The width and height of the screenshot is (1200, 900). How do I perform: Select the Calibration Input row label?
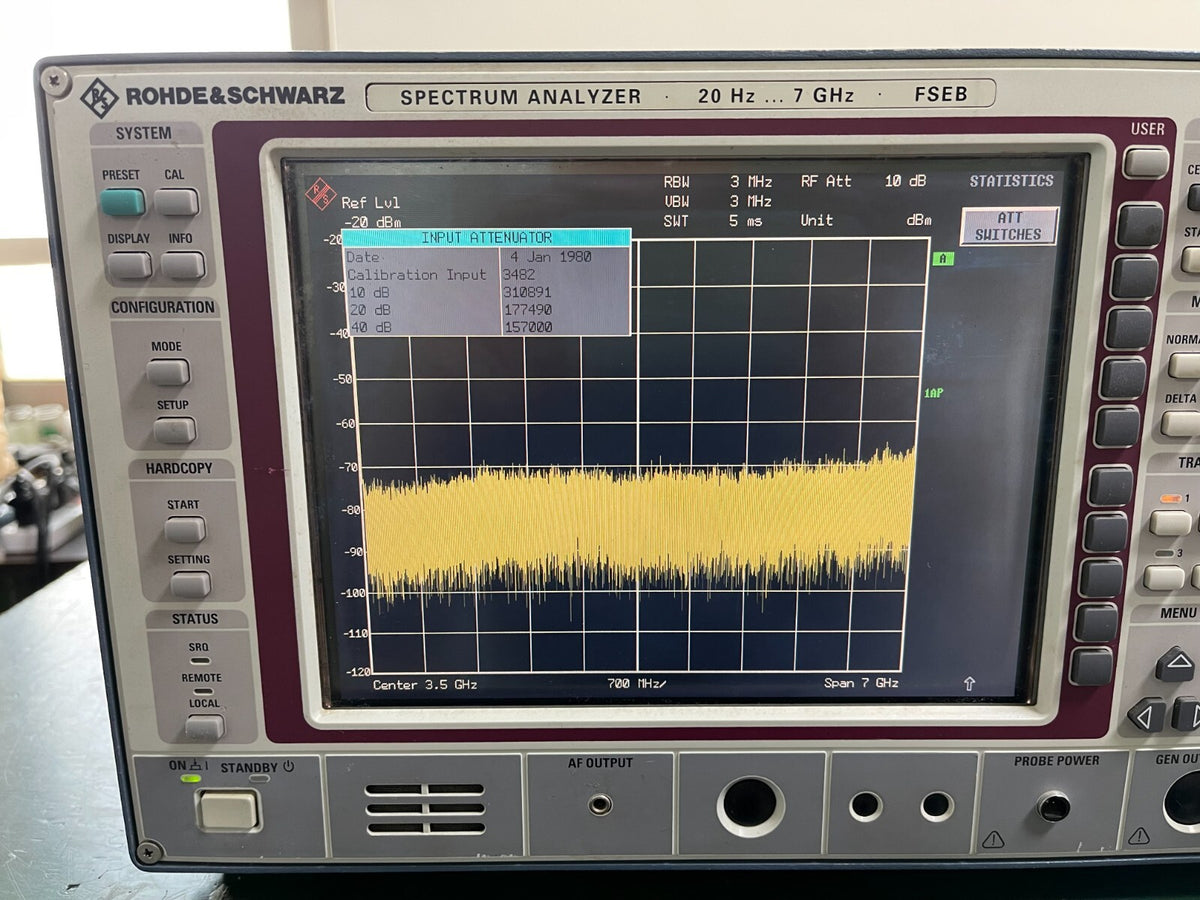pos(418,275)
